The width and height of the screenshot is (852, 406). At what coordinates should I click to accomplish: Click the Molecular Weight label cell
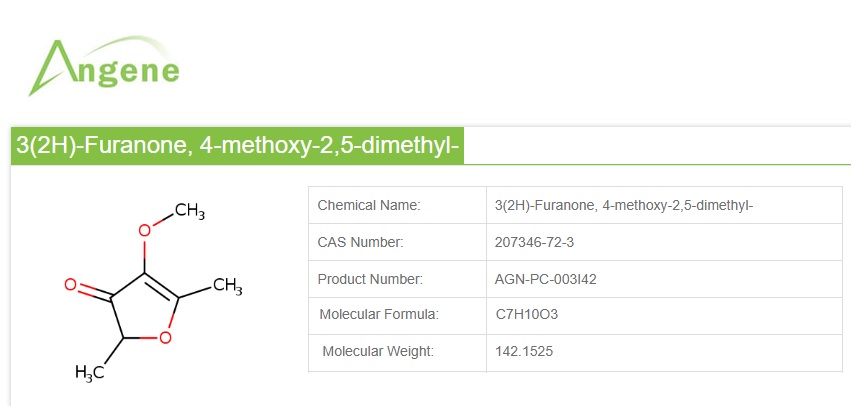coord(378,351)
